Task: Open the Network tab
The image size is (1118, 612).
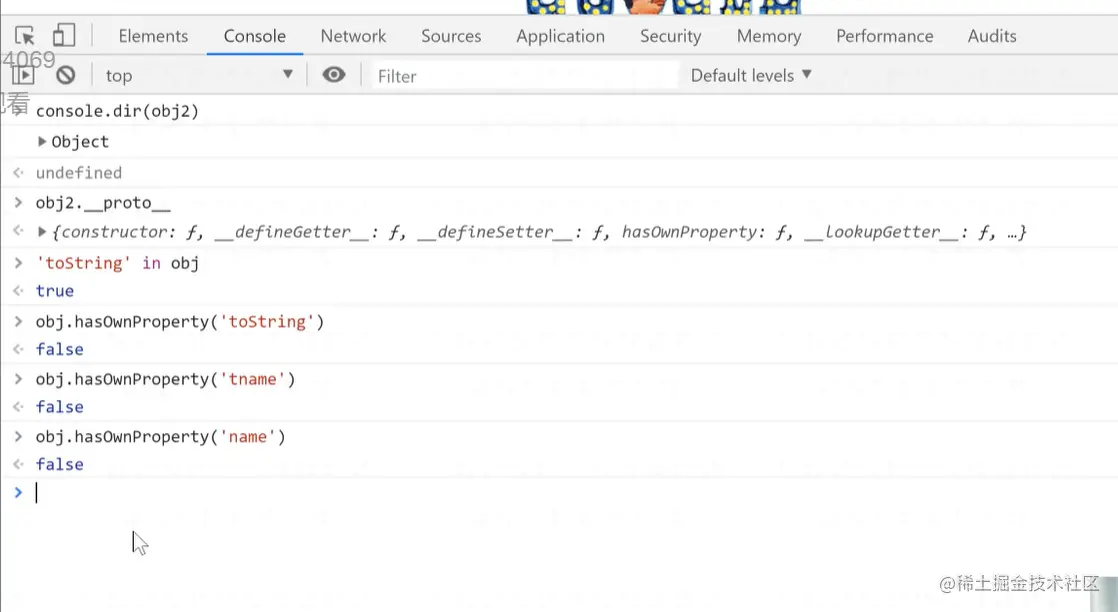Action: pos(353,36)
